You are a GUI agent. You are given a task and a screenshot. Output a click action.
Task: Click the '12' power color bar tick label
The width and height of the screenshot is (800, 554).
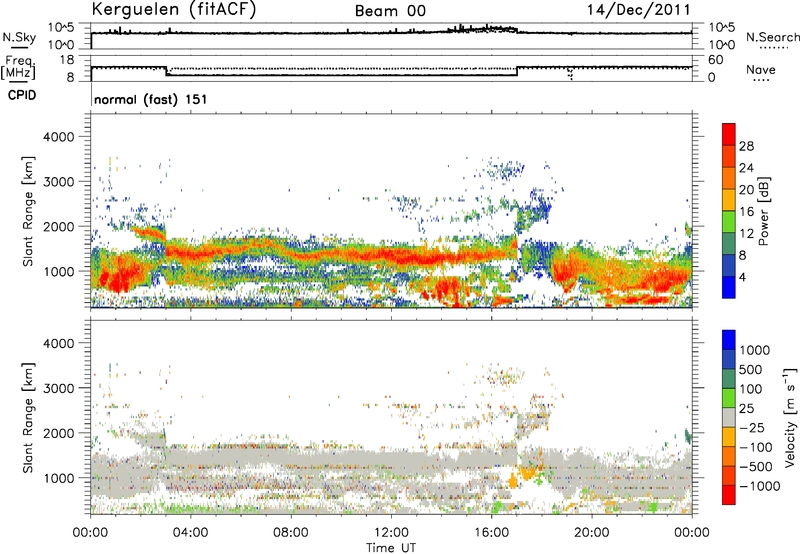click(x=746, y=234)
